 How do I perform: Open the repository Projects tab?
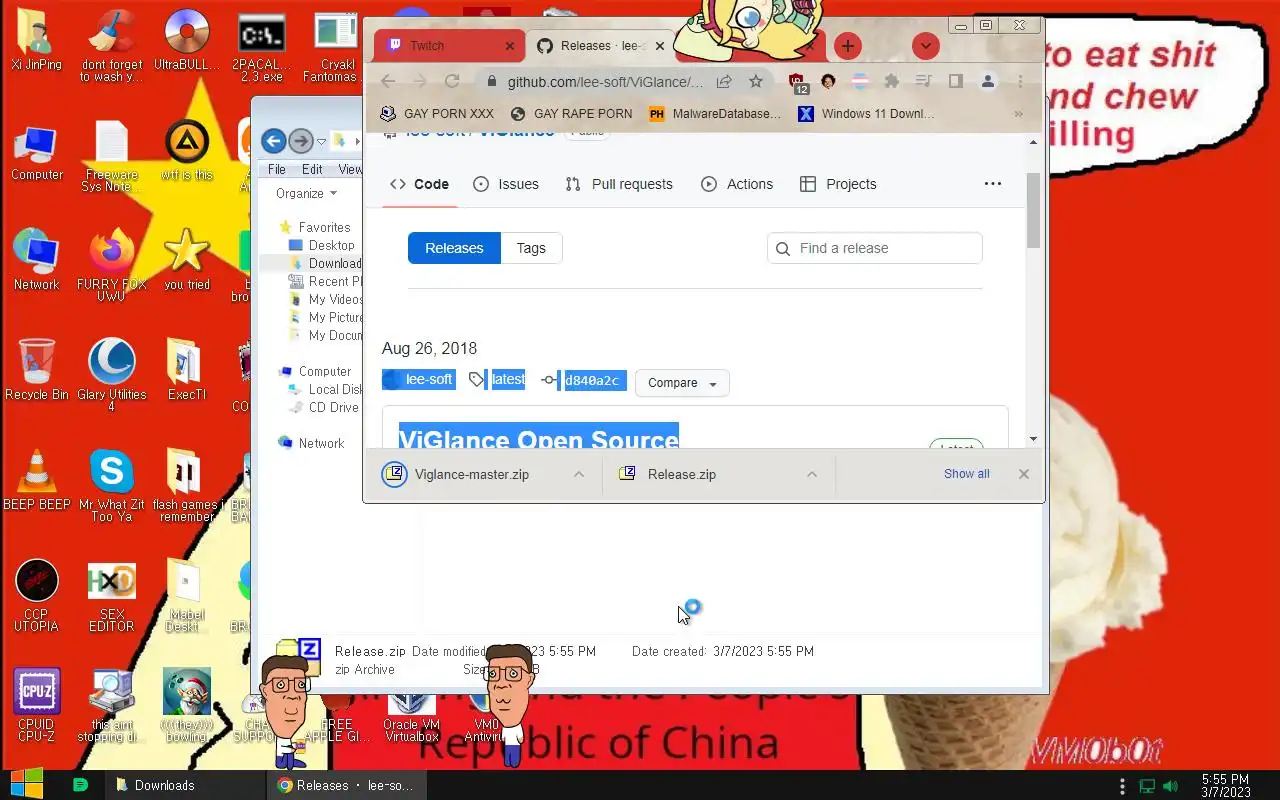pyautogui.click(x=838, y=184)
